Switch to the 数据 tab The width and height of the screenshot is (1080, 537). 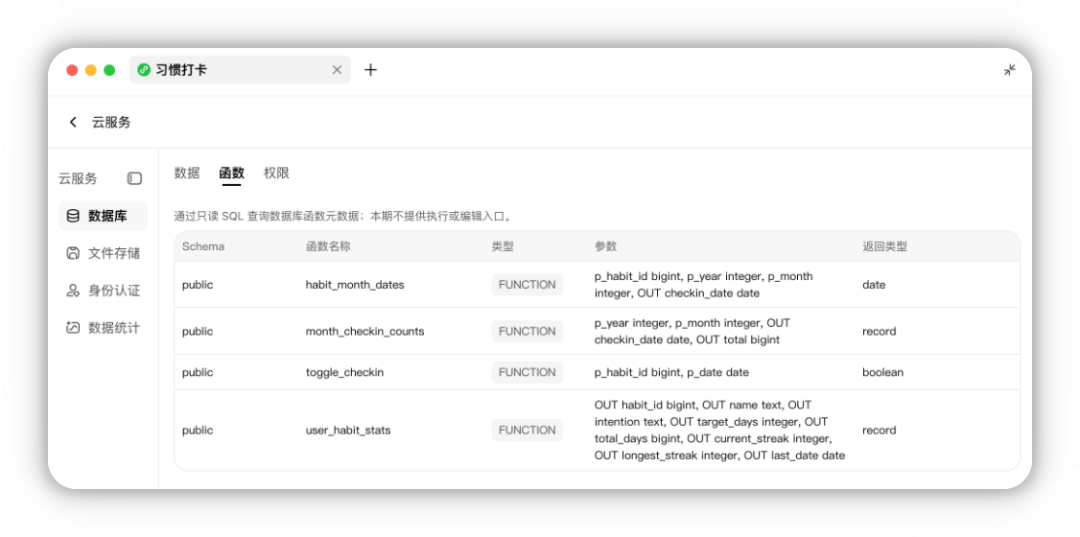point(187,173)
